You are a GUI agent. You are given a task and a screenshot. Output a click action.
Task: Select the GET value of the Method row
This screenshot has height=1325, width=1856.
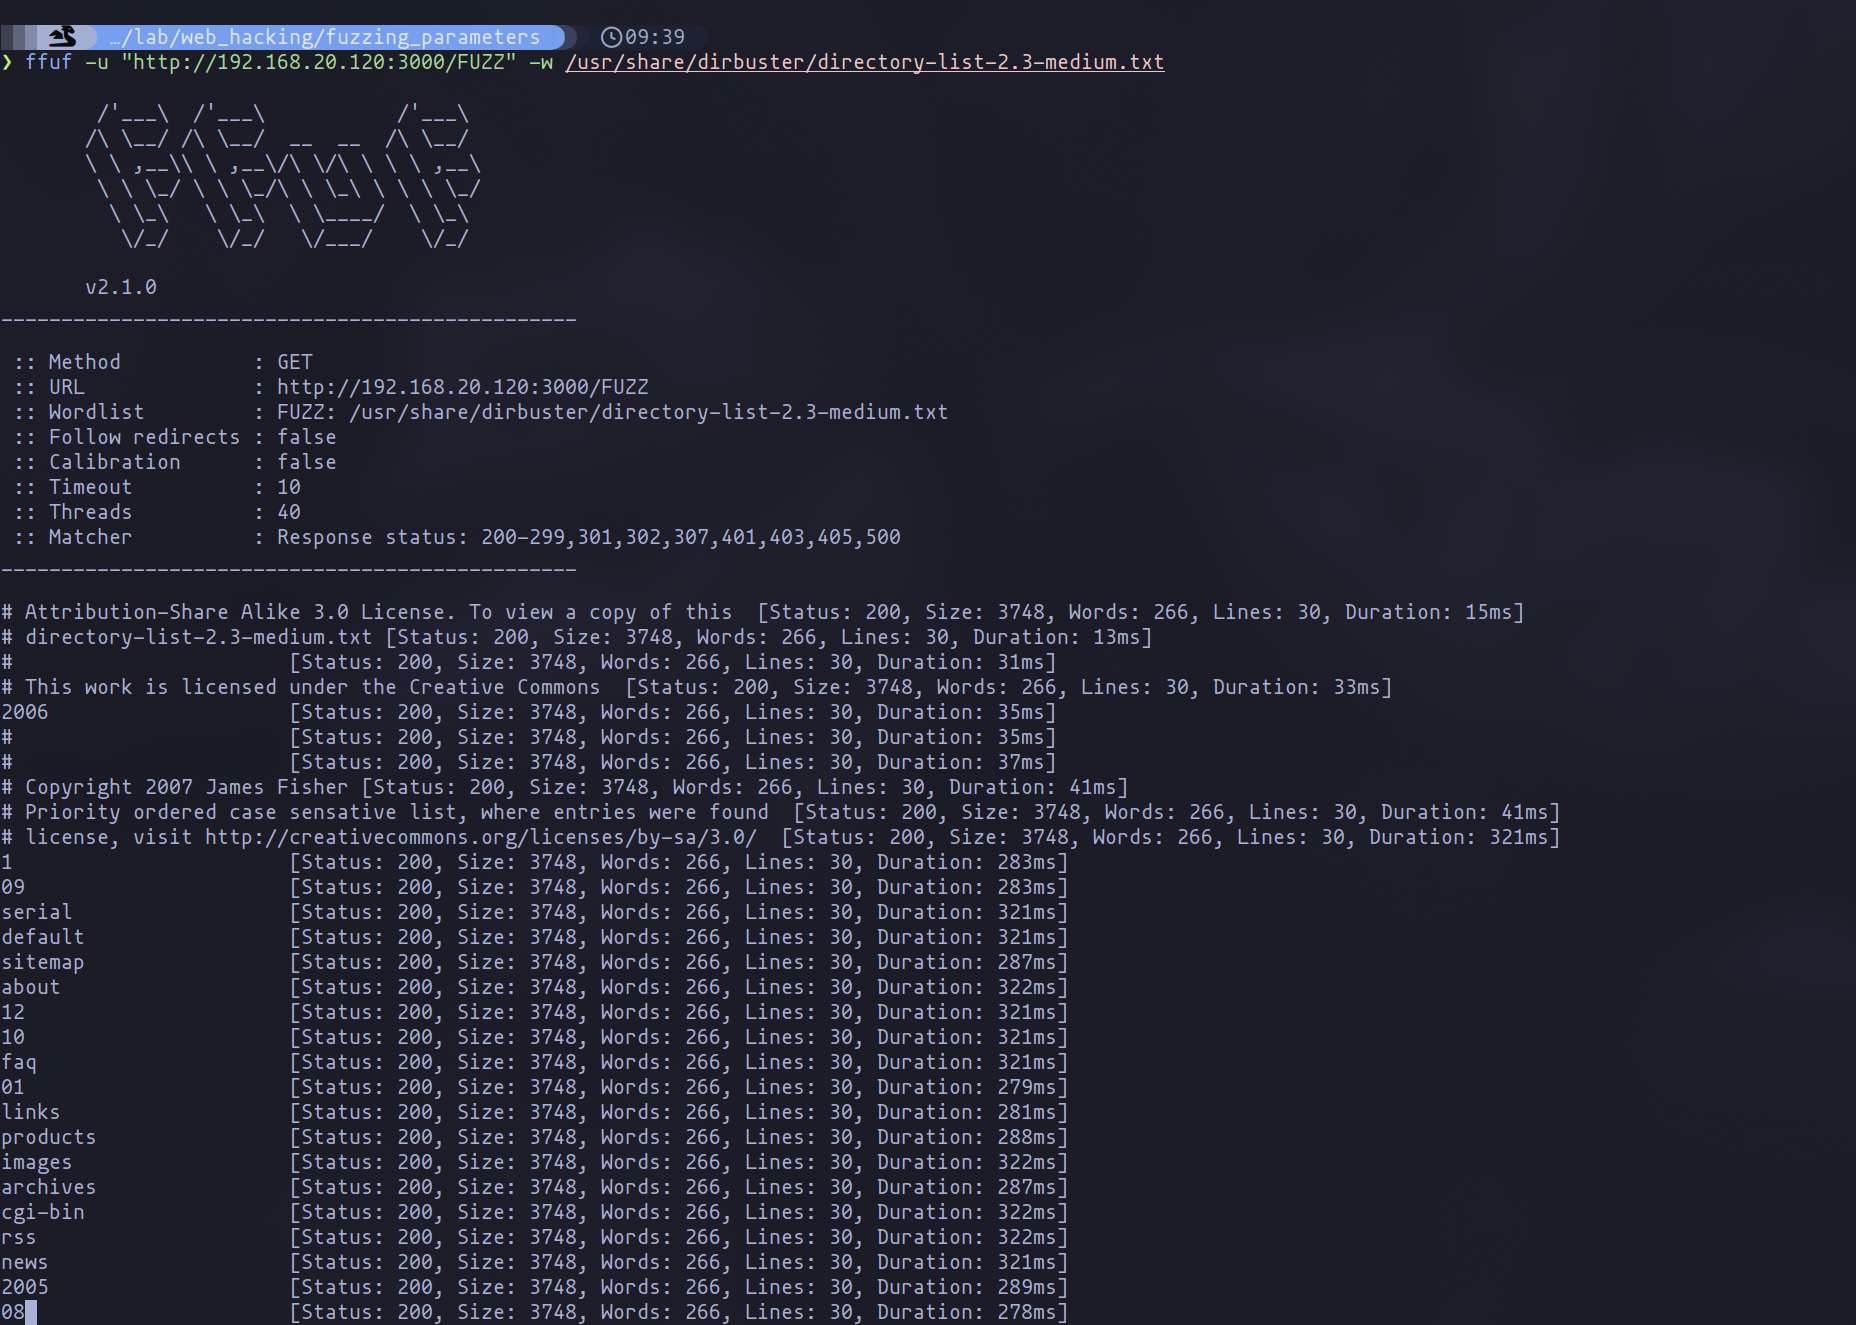pos(295,362)
